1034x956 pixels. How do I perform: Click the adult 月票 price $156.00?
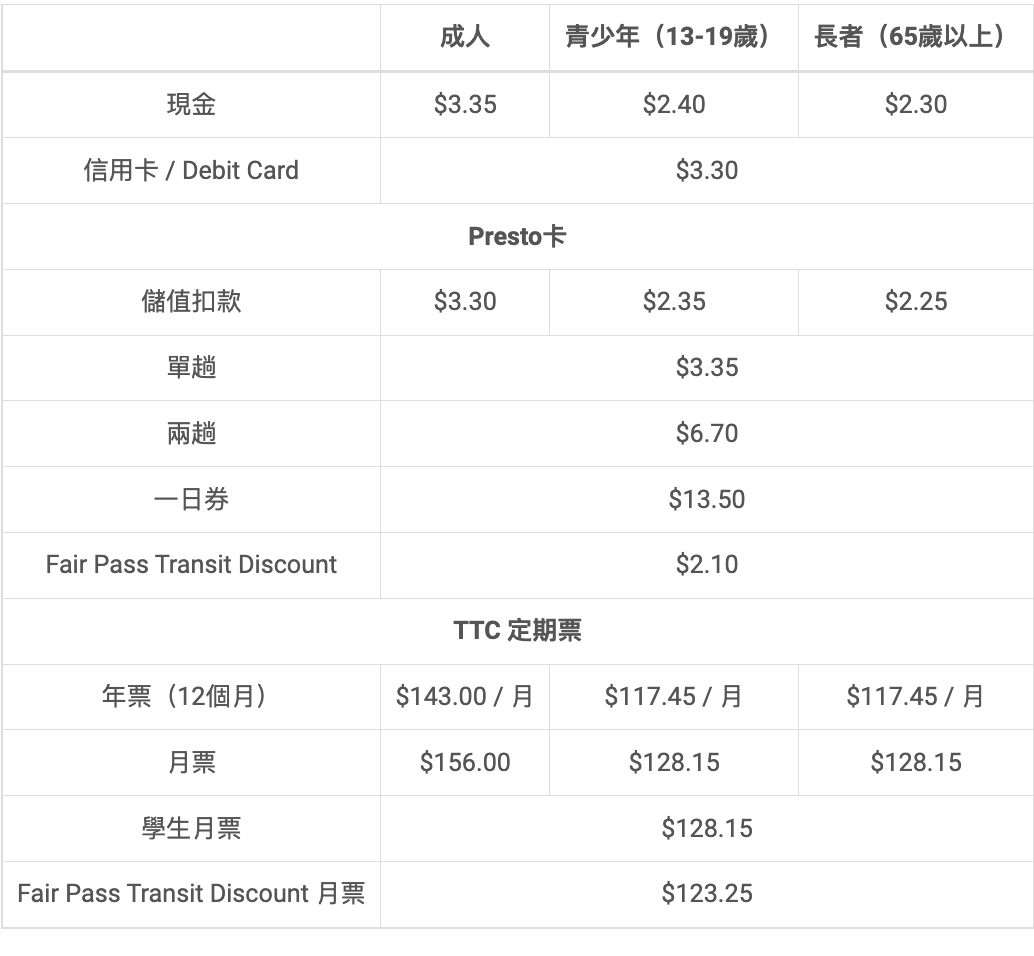click(465, 762)
